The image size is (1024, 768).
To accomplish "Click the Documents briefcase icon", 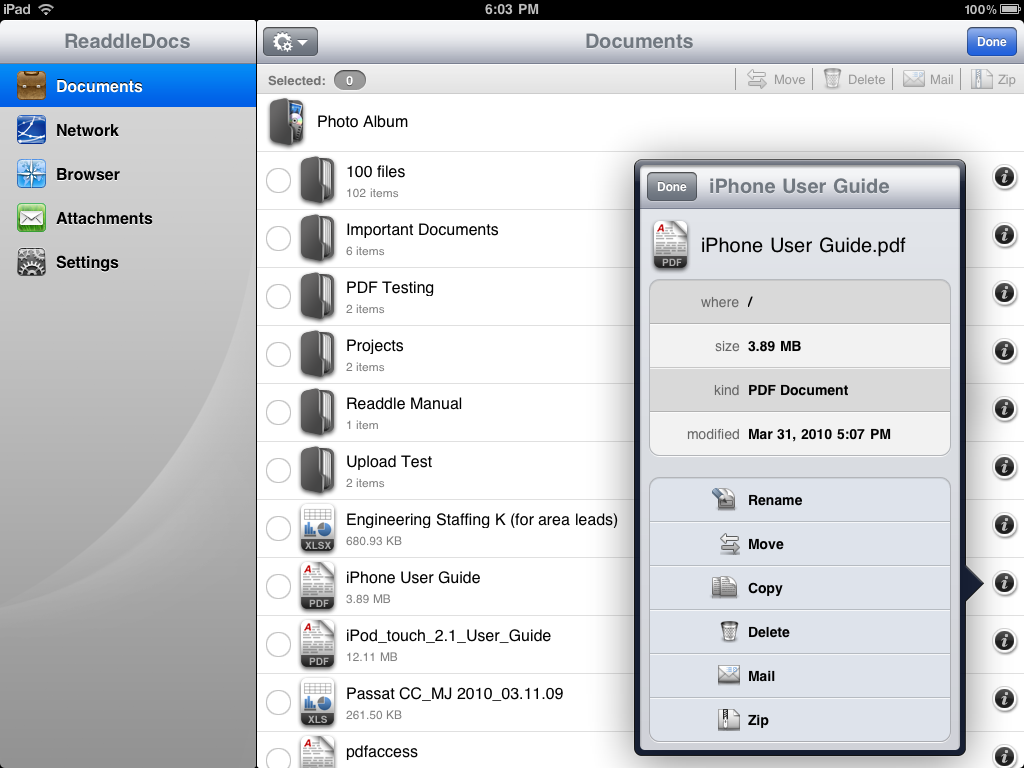I will (31, 86).
